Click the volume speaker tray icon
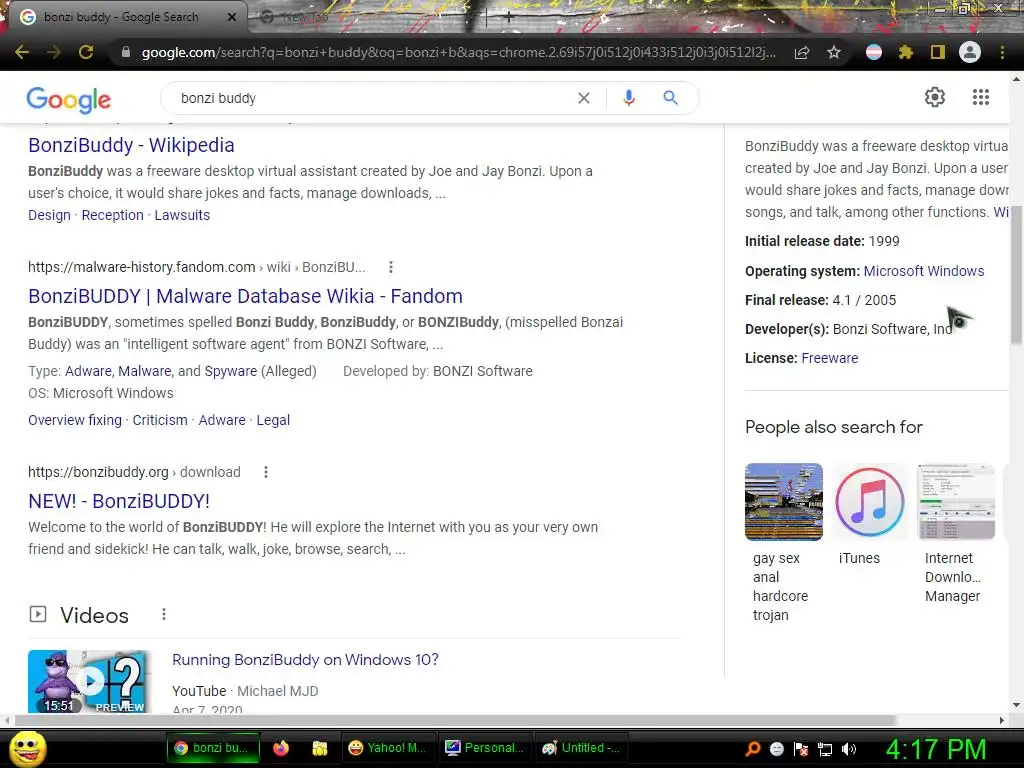Viewport: 1024px width, 768px height. [848, 749]
